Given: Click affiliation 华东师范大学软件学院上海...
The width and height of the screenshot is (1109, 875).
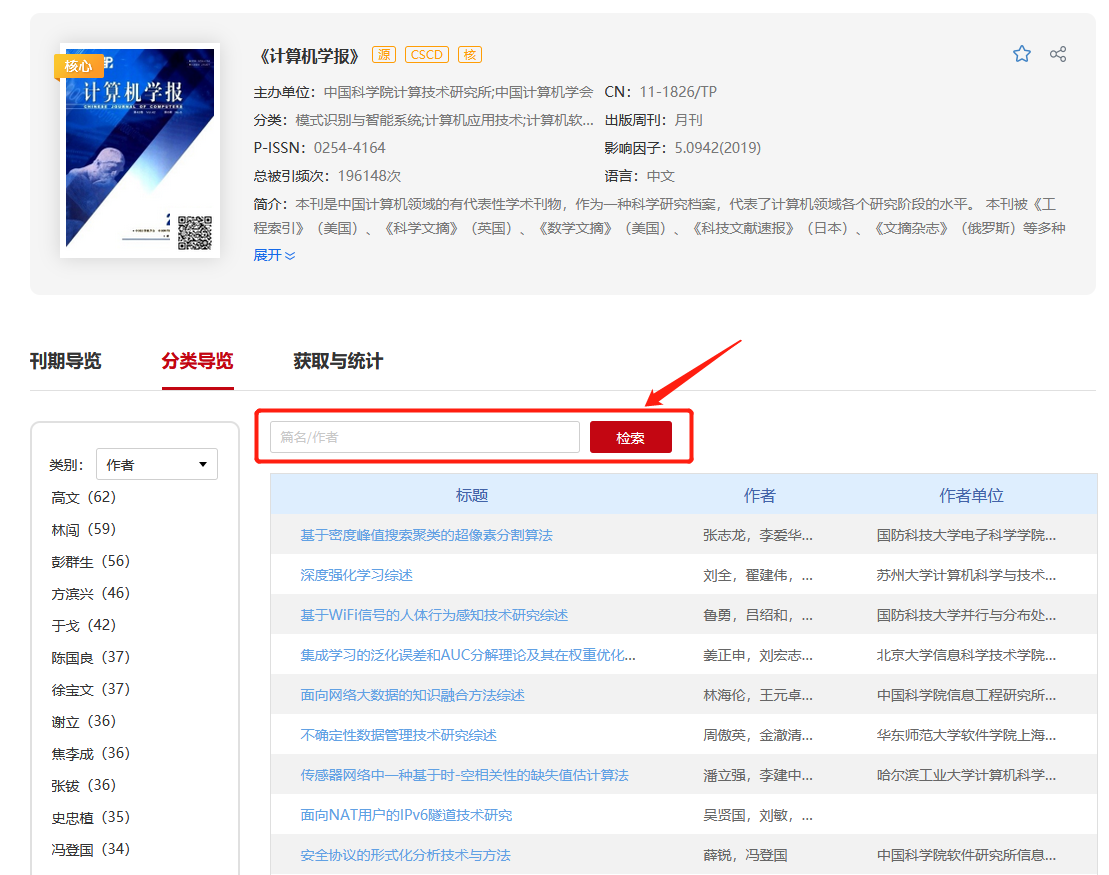Looking at the screenshot, I should [x=966, y=735].
